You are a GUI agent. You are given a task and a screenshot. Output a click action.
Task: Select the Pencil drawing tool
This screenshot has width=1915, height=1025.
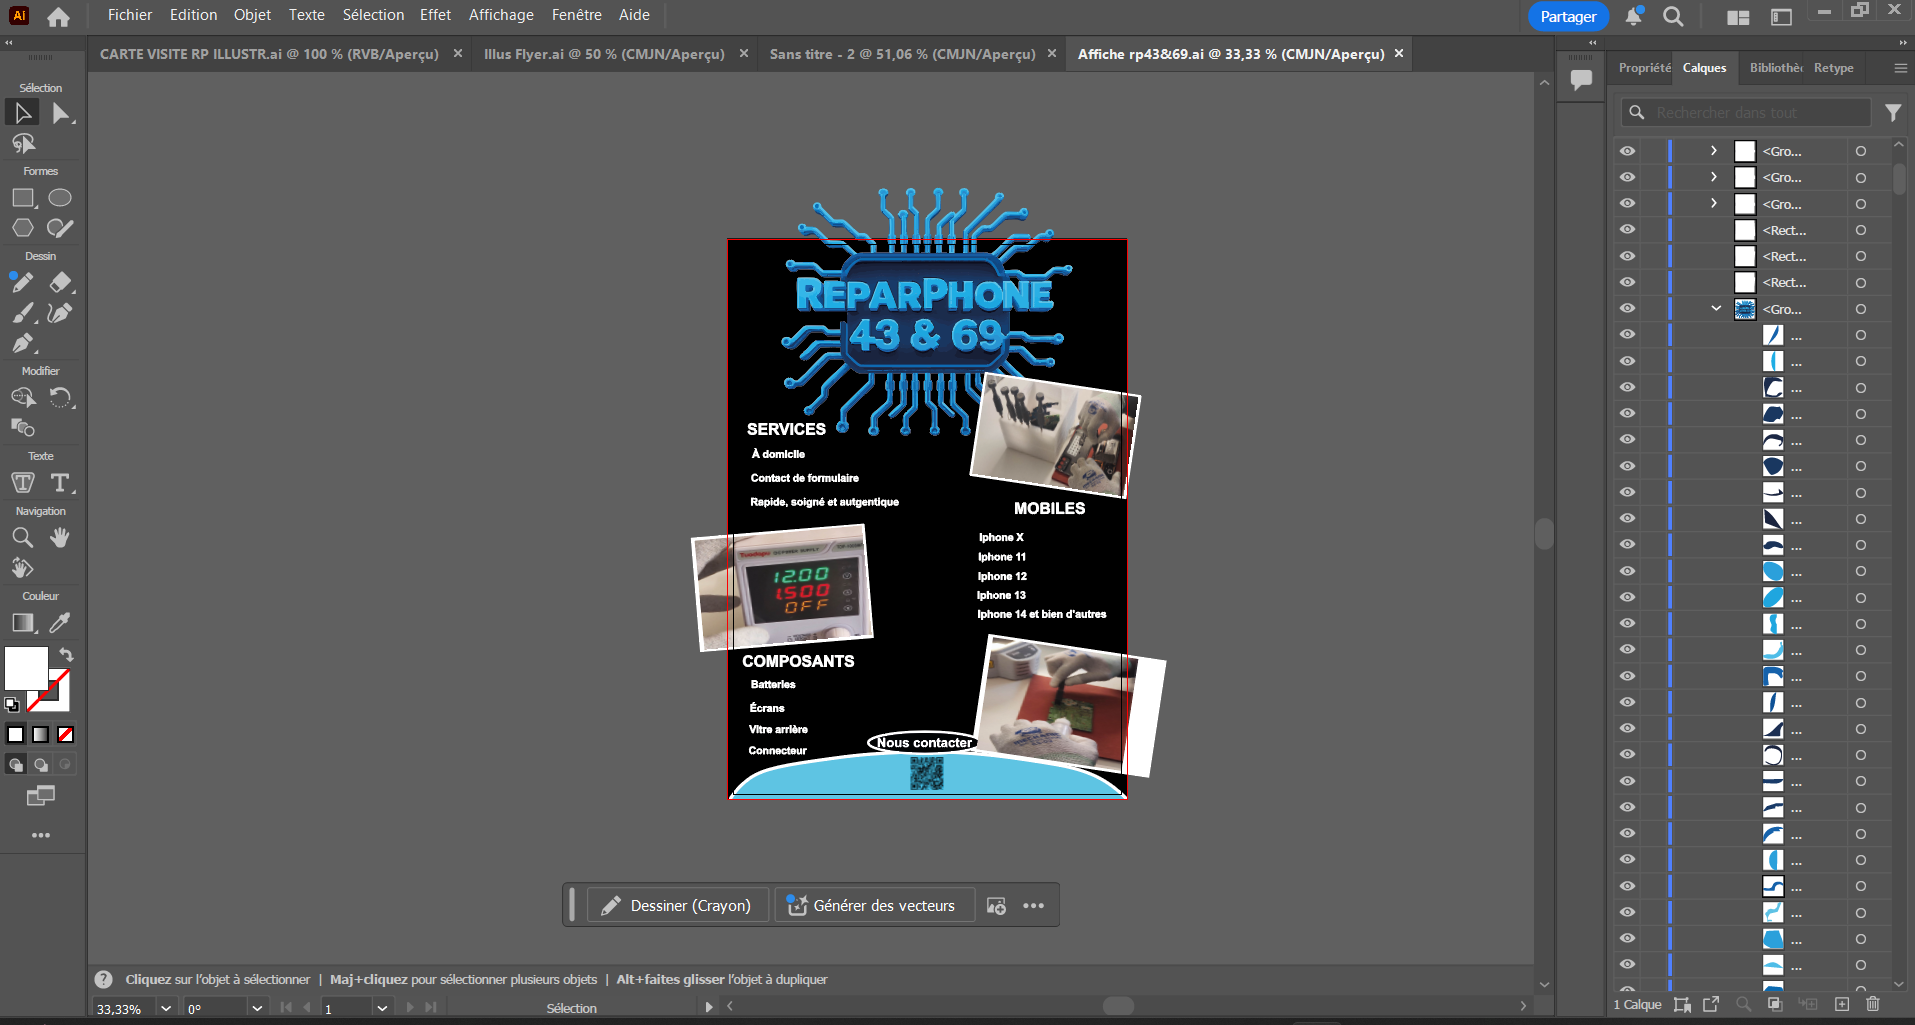pyautogui.click(x=22, y=283)
